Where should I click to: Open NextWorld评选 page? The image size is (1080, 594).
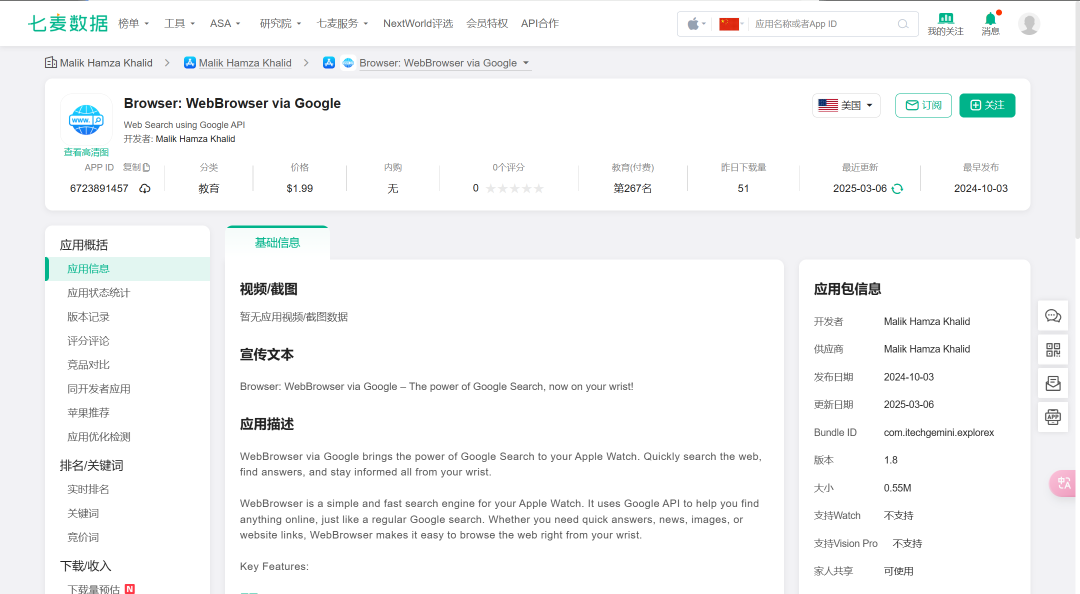point(418,23)
